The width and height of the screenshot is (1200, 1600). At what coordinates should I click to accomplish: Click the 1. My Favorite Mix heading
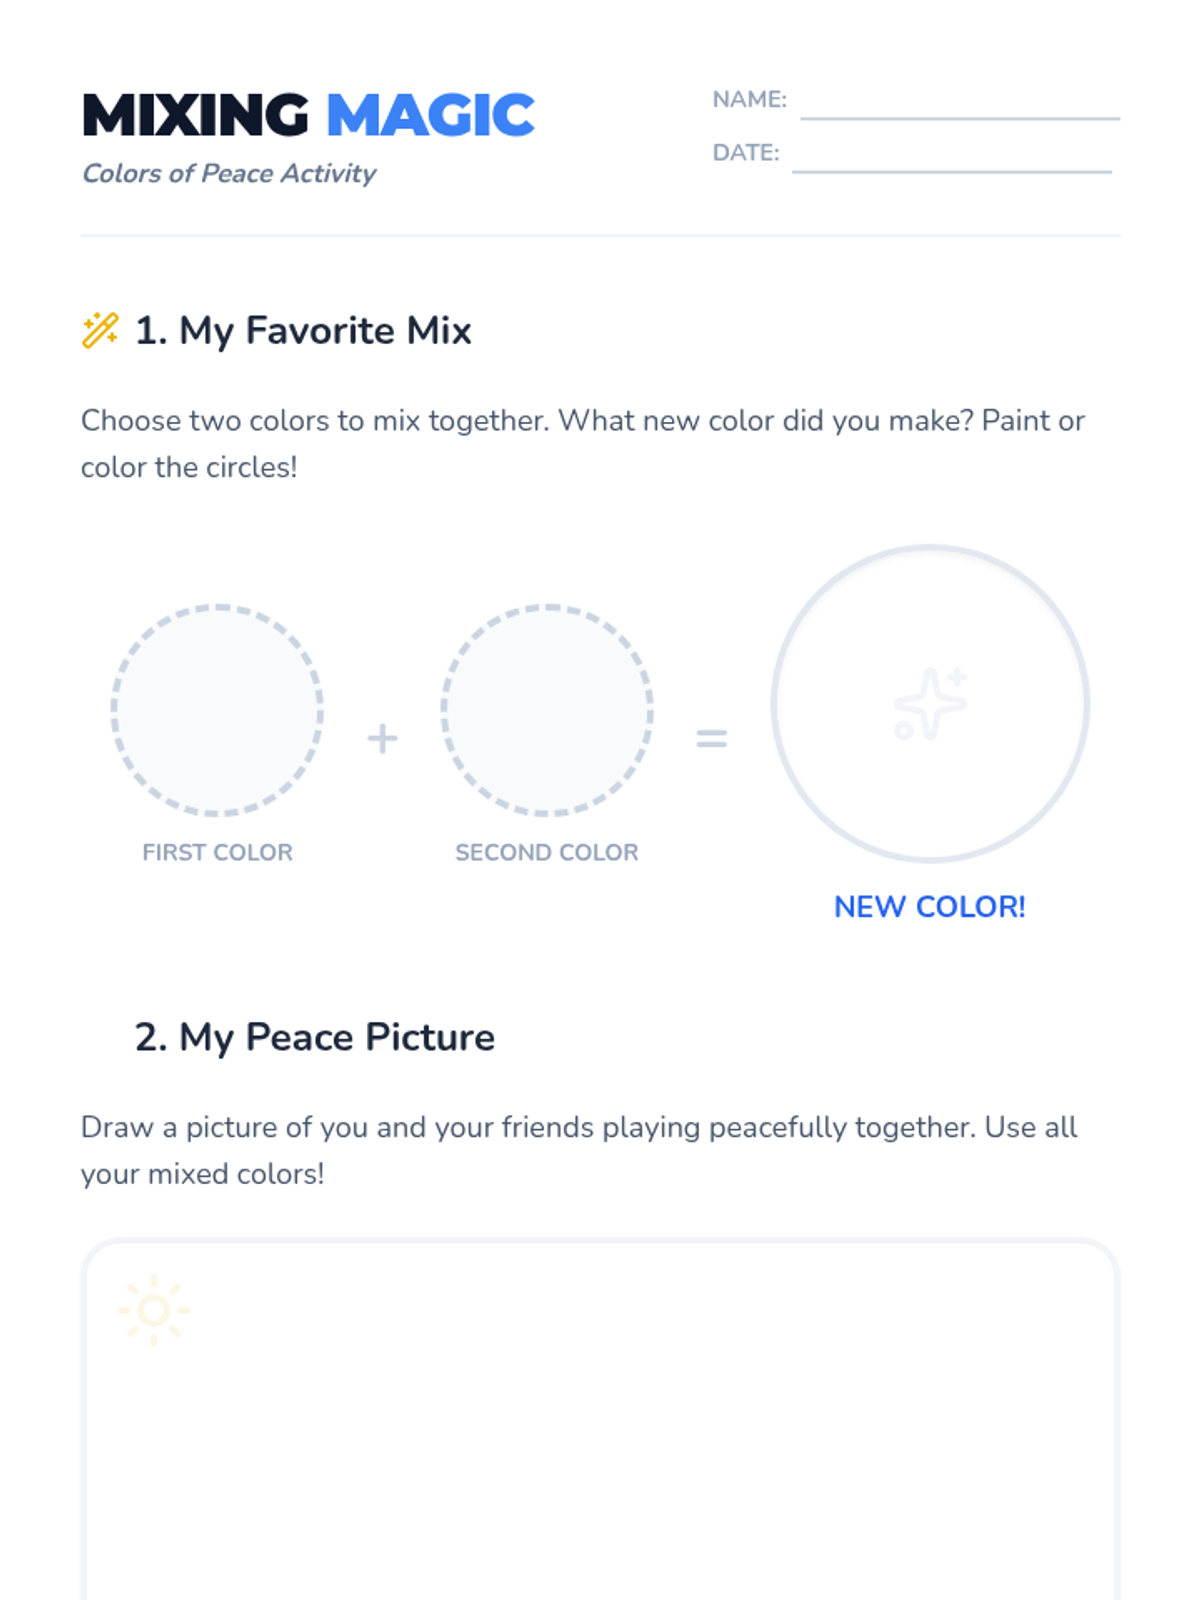(303, 331)
